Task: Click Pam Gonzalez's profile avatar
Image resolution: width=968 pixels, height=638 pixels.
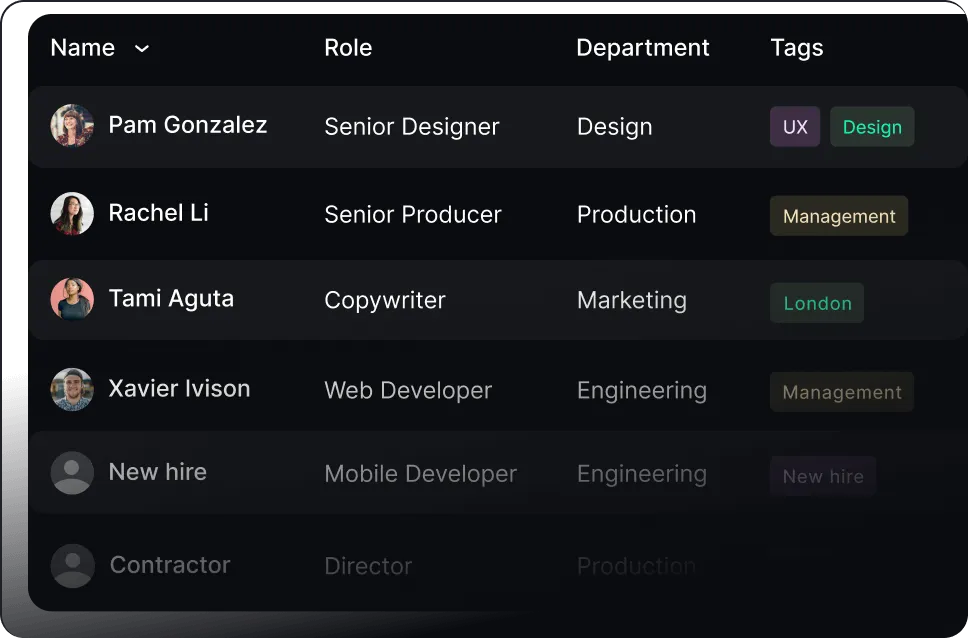Action: click(72, 126)
